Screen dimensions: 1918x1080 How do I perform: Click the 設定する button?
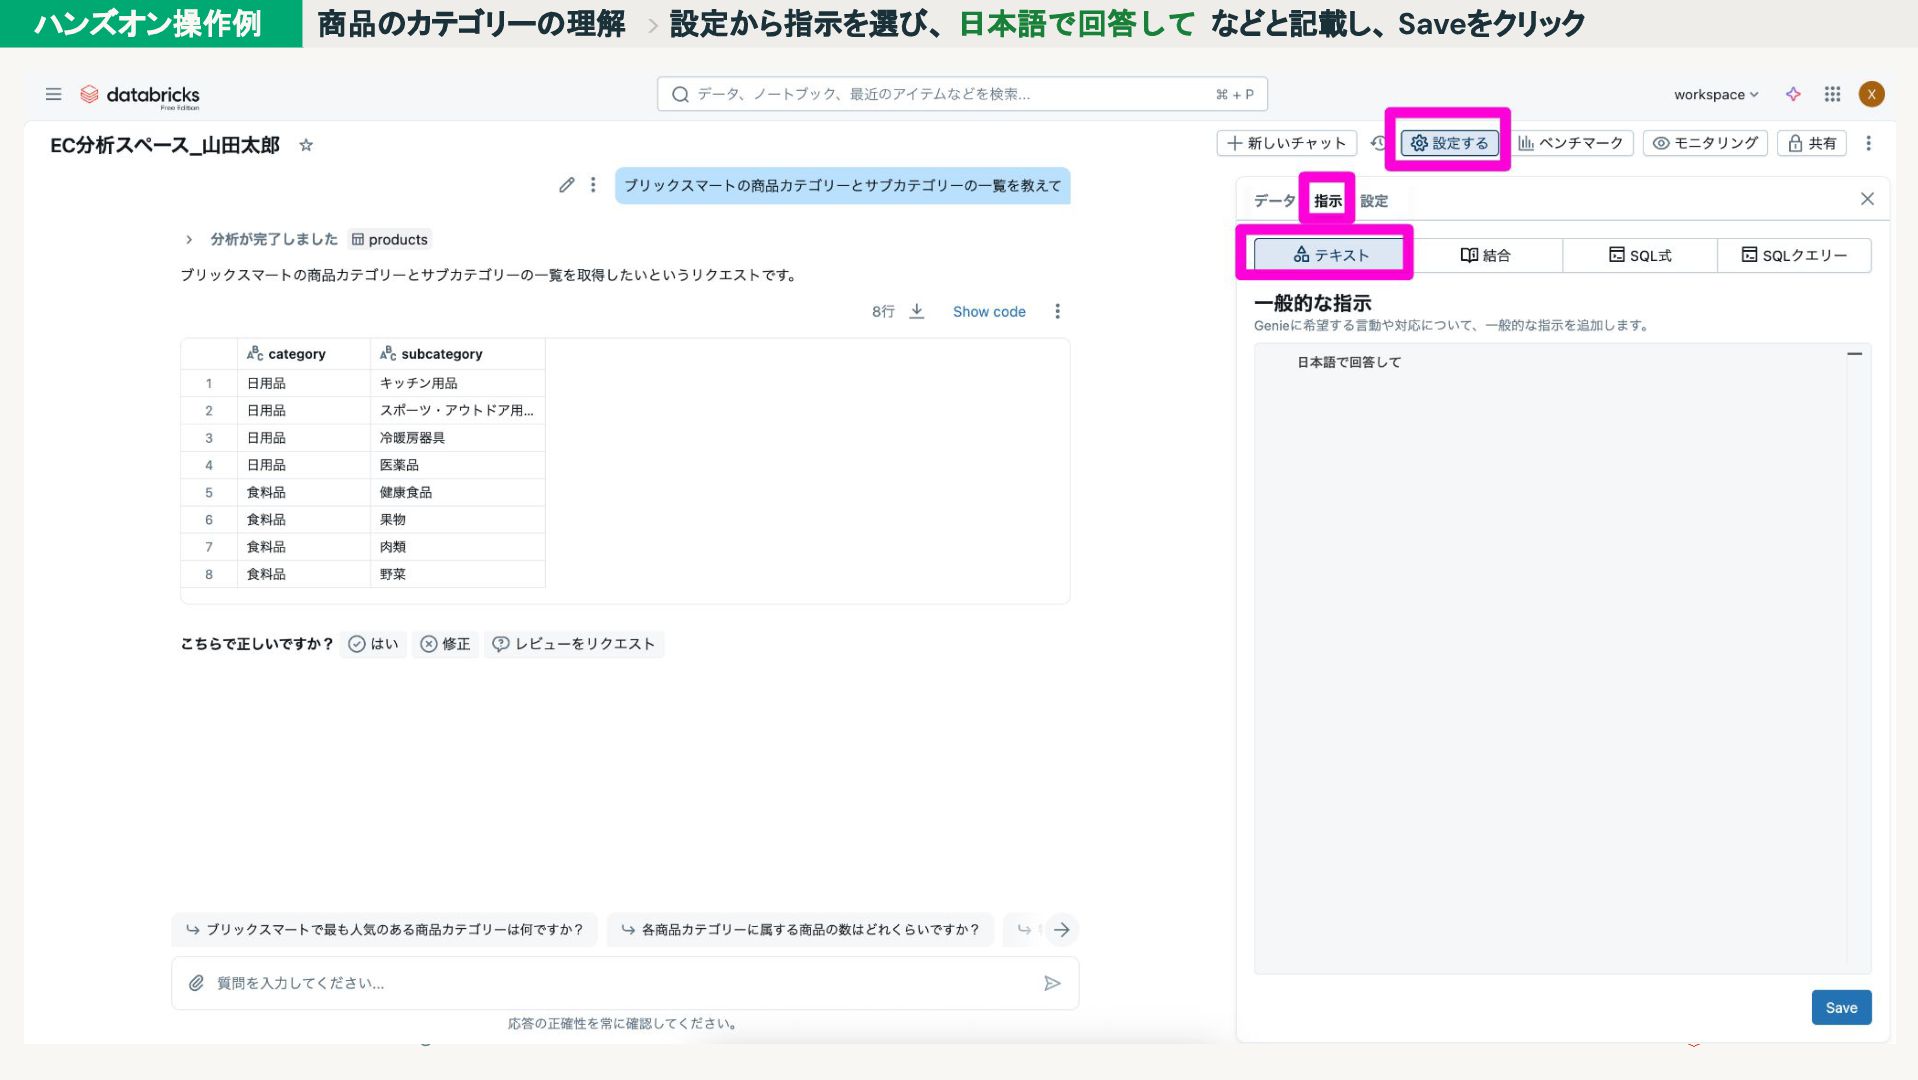click(1449, 143)
